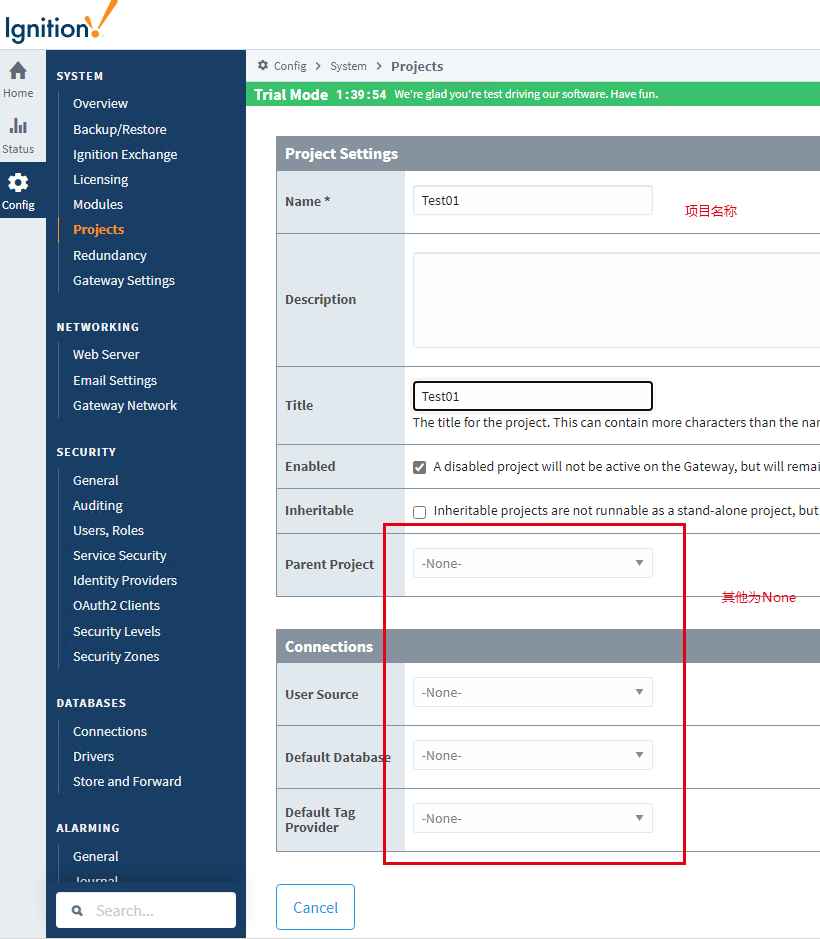
Task: Open the Default Database dropdown
Action: click(x=532, y=755)
